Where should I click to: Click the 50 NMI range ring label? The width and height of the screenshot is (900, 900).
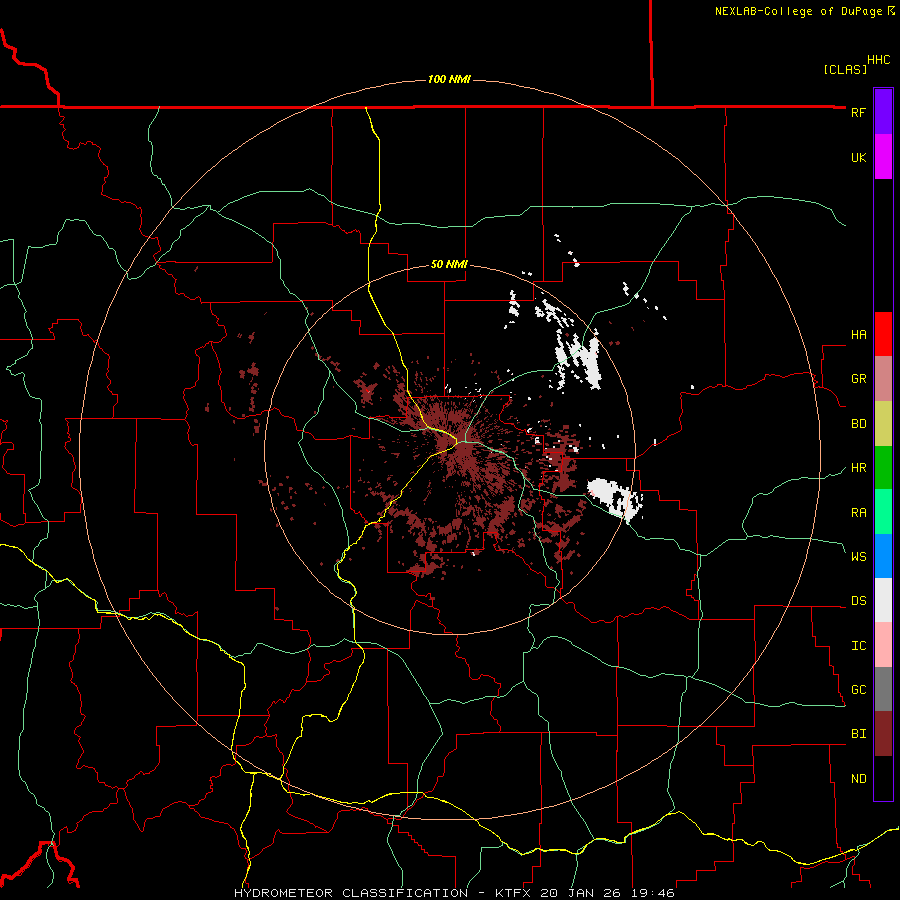coord(449,264)
